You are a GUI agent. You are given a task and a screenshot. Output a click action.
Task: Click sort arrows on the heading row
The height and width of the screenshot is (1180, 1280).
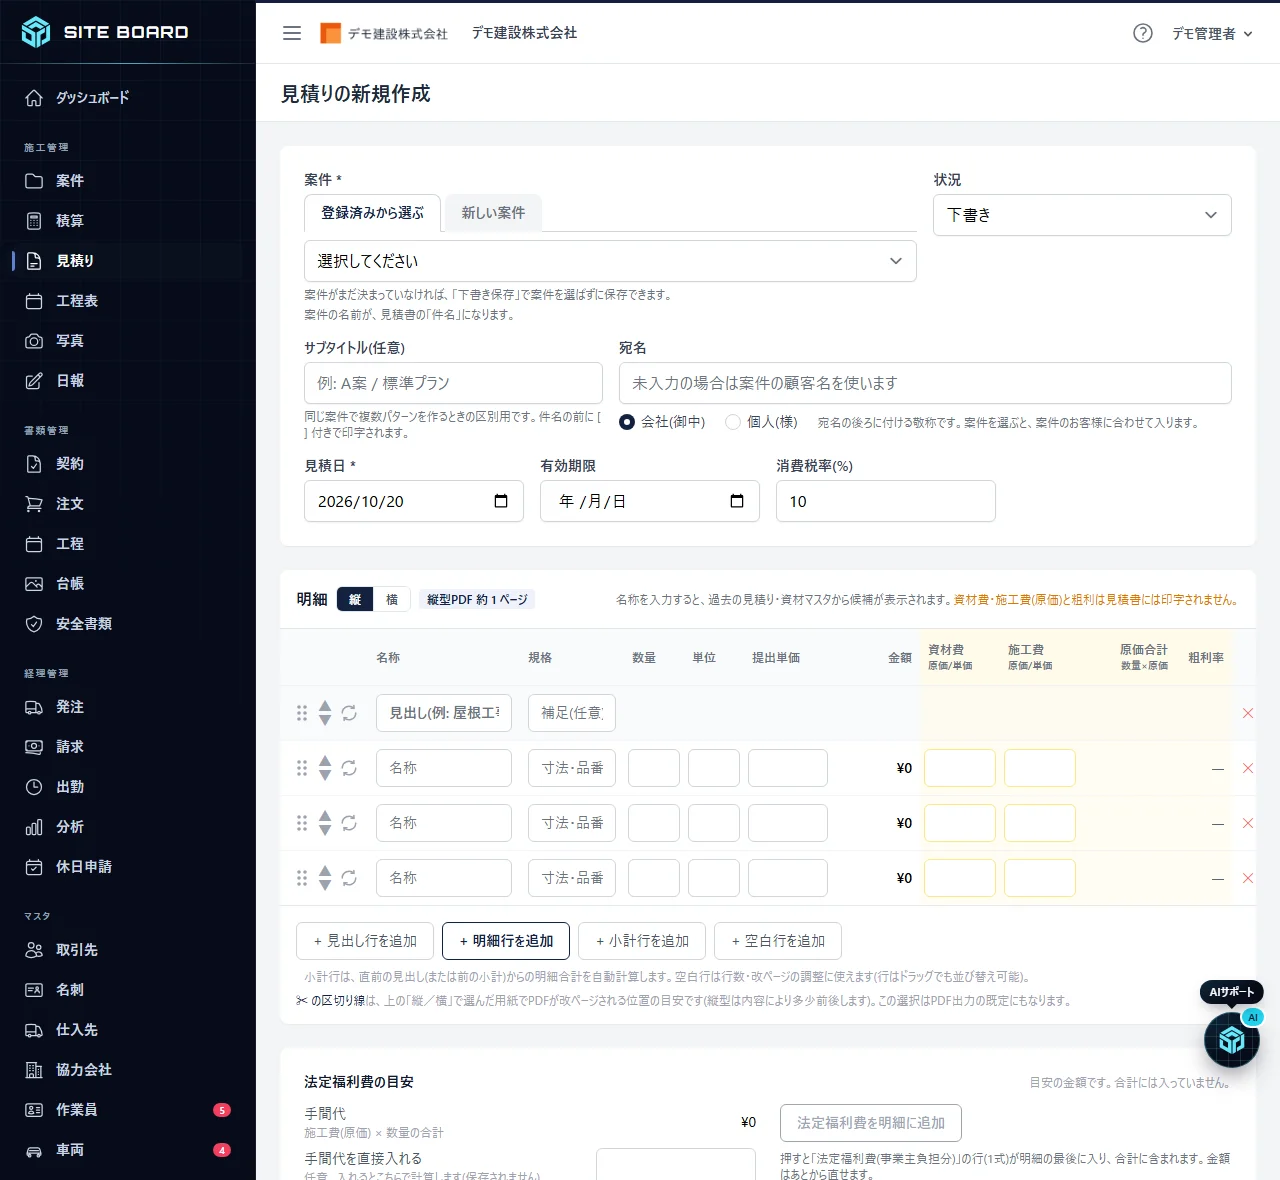tap(325, 713)
